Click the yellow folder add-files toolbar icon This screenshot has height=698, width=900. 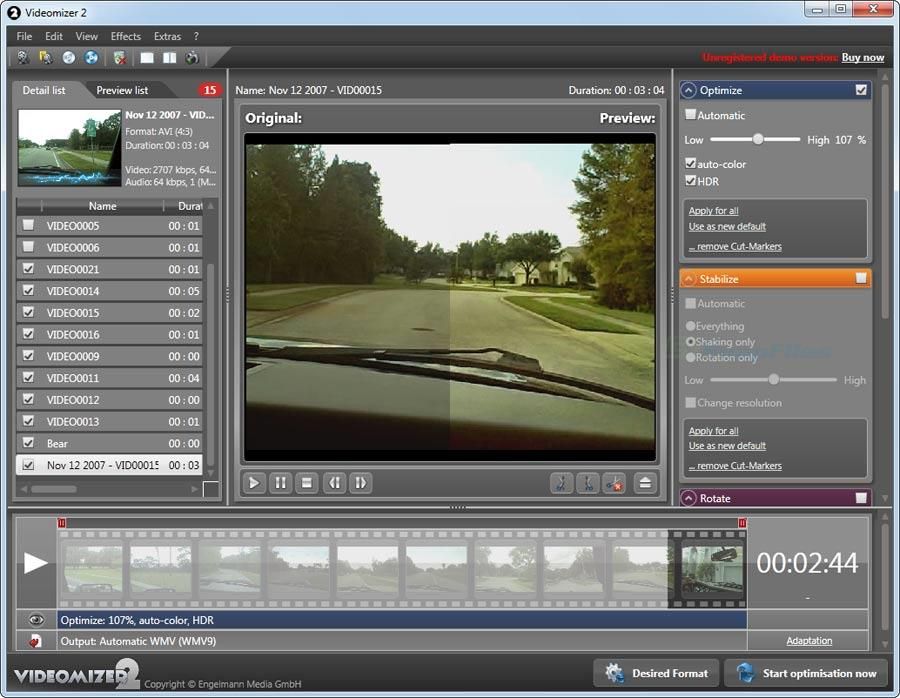[x=45, y=57]
